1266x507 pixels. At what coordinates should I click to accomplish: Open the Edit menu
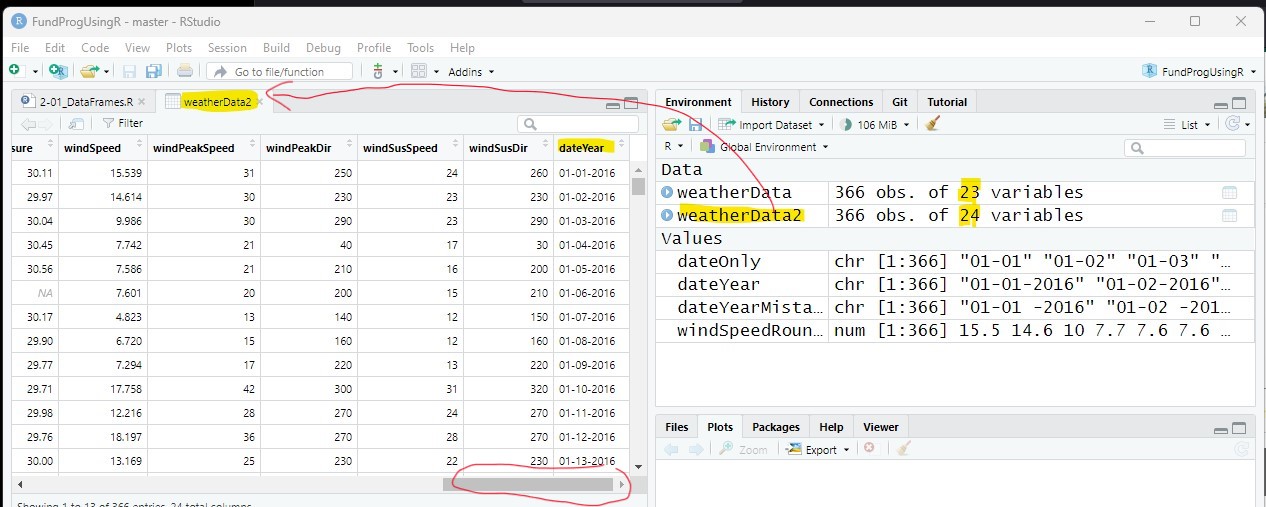click(55, 47)
